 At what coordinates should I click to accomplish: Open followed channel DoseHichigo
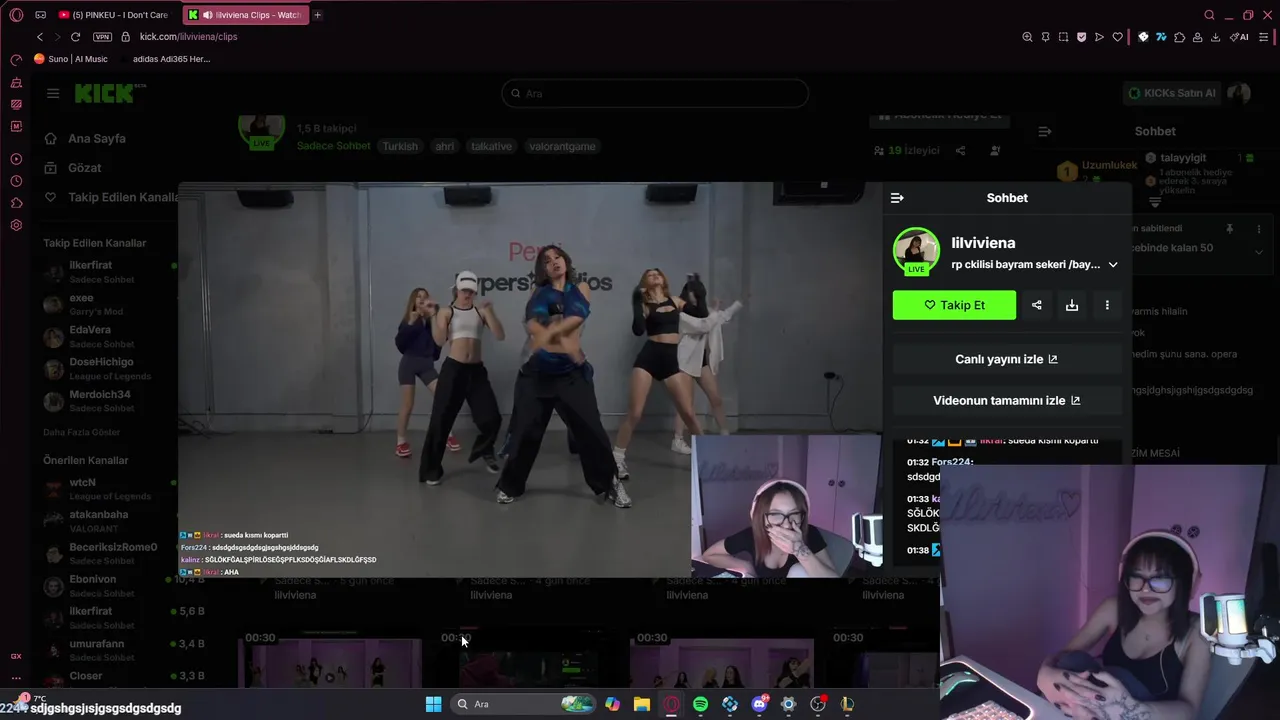point(110,368)
